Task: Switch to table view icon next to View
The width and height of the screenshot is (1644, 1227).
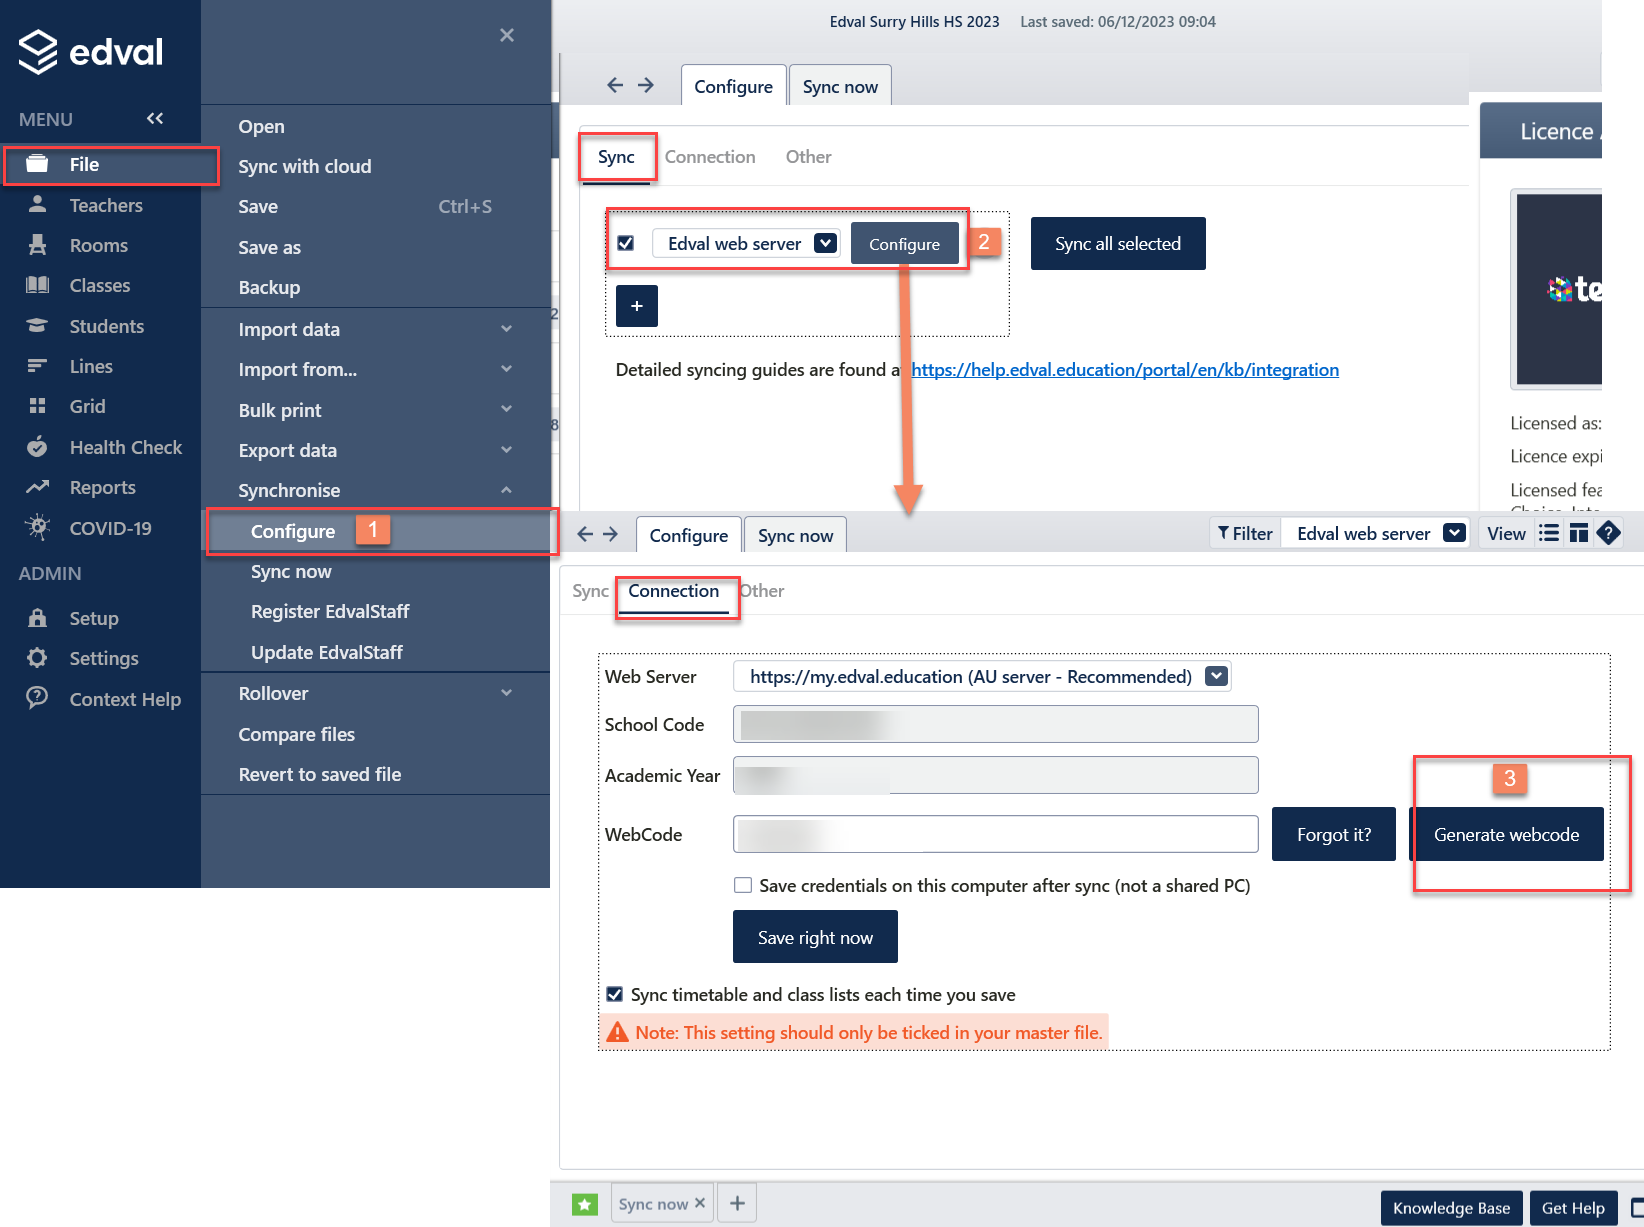Action: 1579,533
